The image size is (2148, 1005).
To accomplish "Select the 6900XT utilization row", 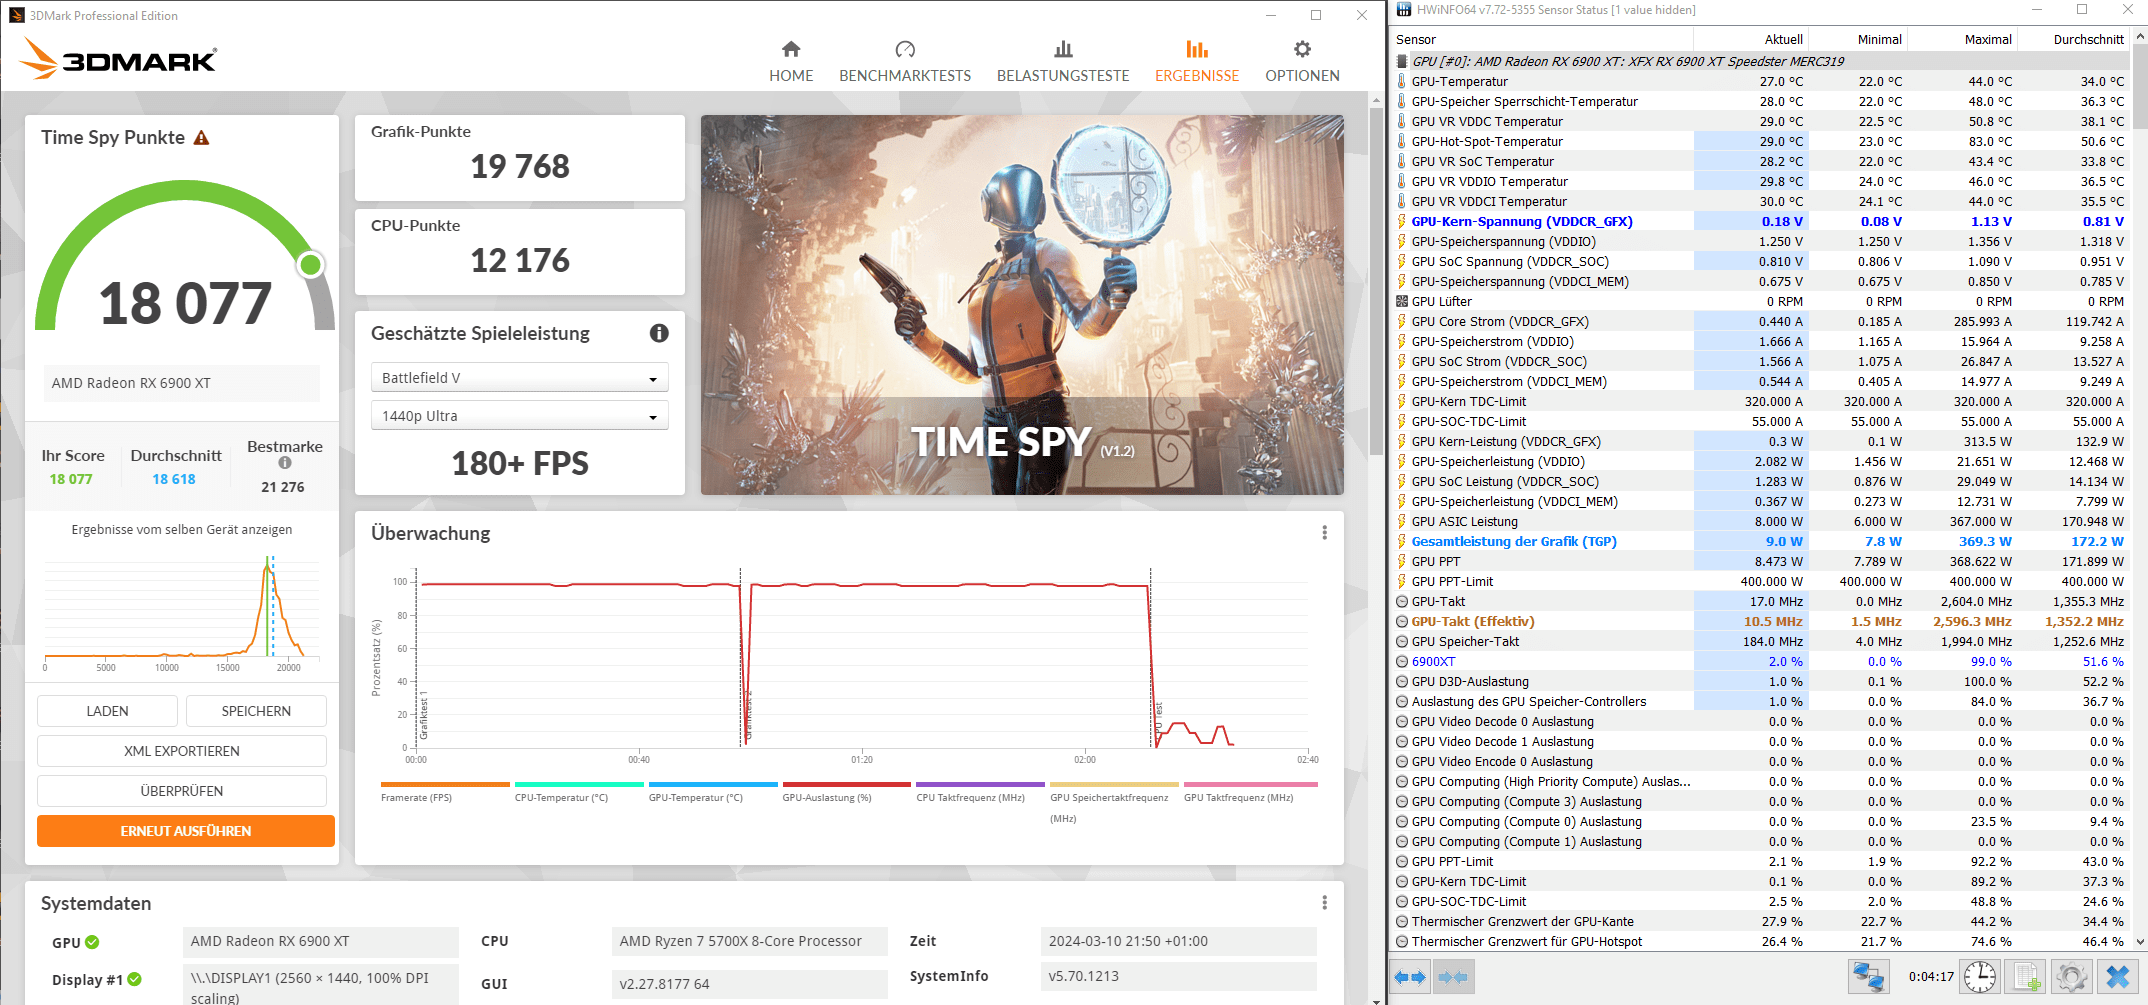I will (1762, 661).
